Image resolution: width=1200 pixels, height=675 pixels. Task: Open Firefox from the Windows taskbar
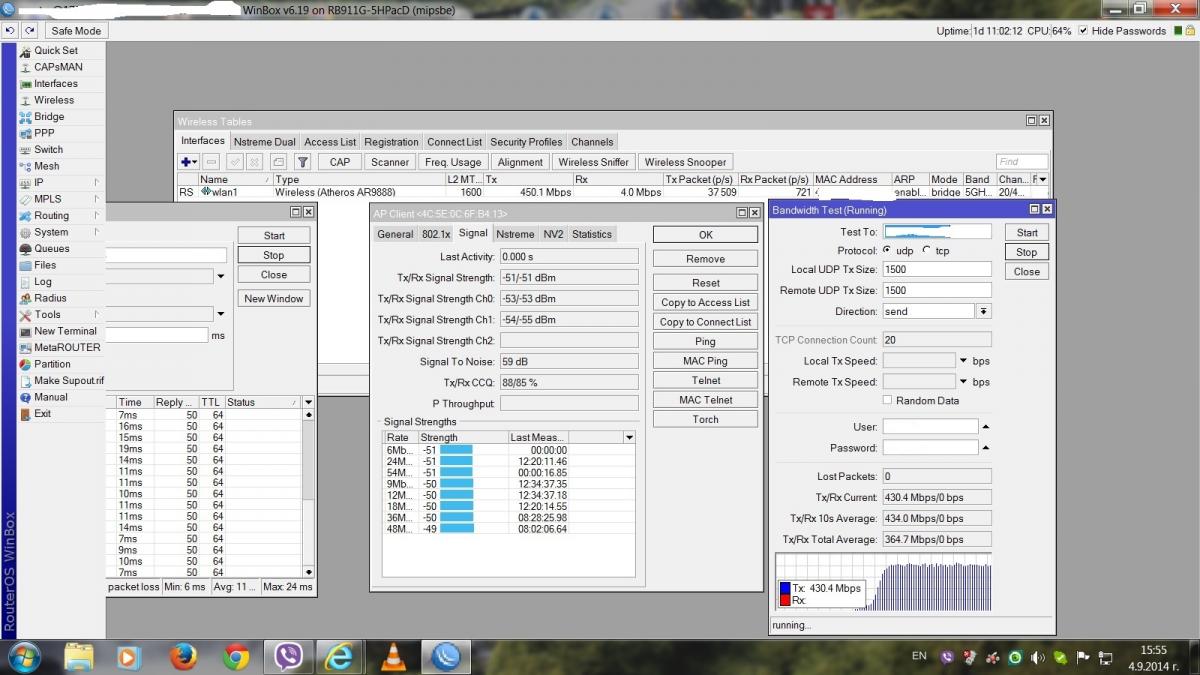tap(182, 657)
